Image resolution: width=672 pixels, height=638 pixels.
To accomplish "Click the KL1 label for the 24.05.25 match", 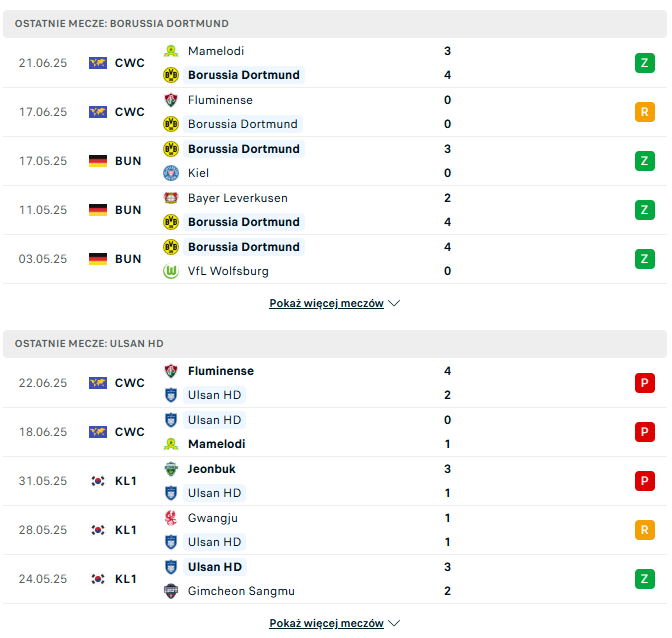I will (126, 579).
